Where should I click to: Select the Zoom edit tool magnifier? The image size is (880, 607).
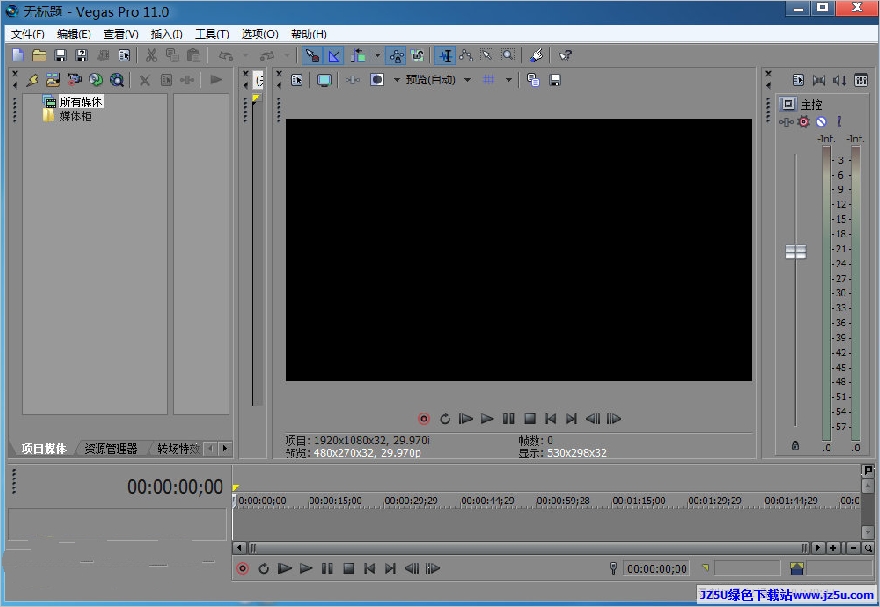click(508, 55)
